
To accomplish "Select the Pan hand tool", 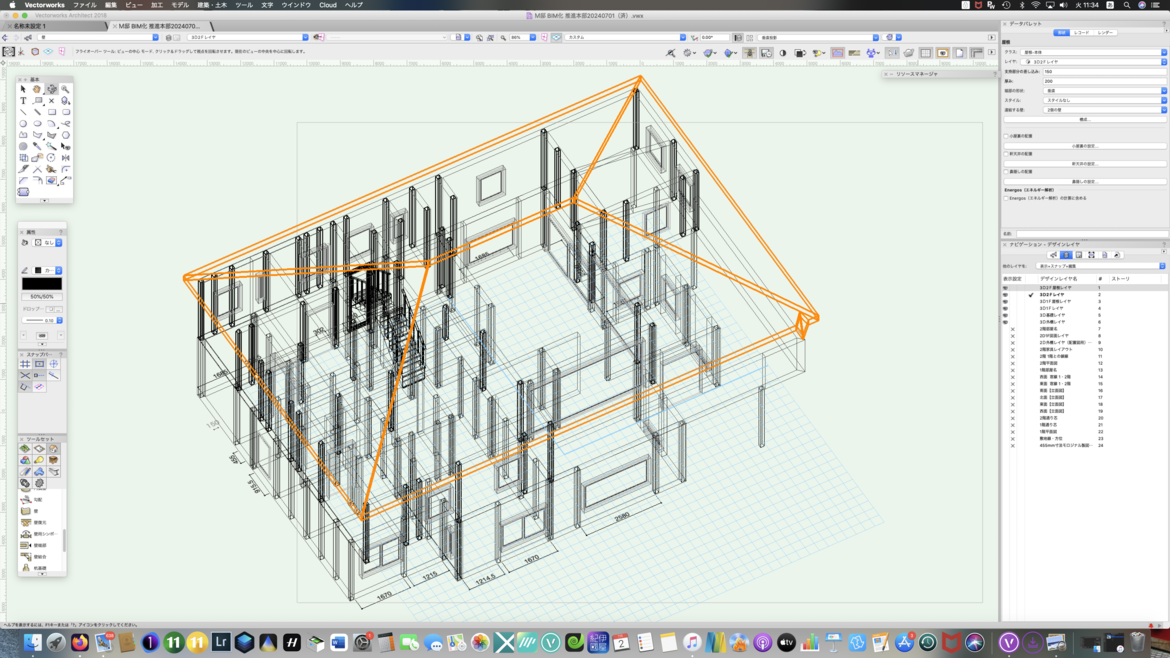I will tap(37, 89).
